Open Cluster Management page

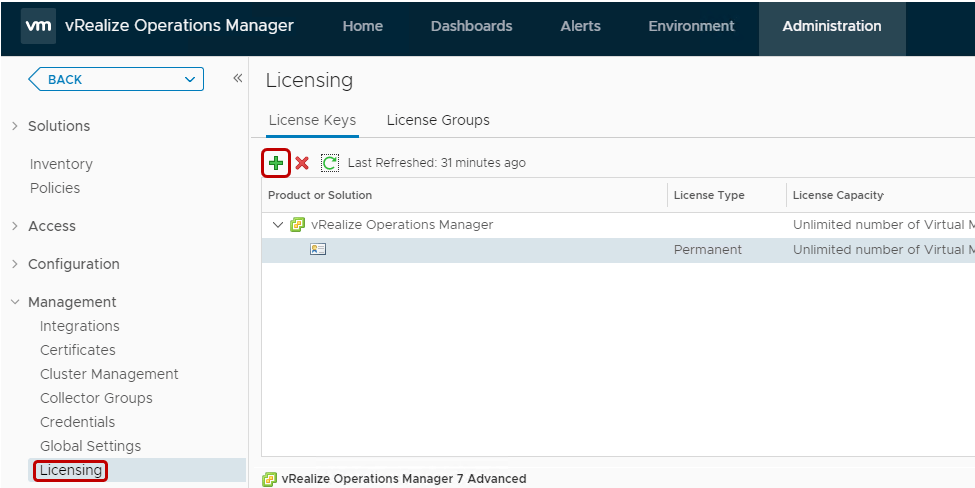(109, 374)
